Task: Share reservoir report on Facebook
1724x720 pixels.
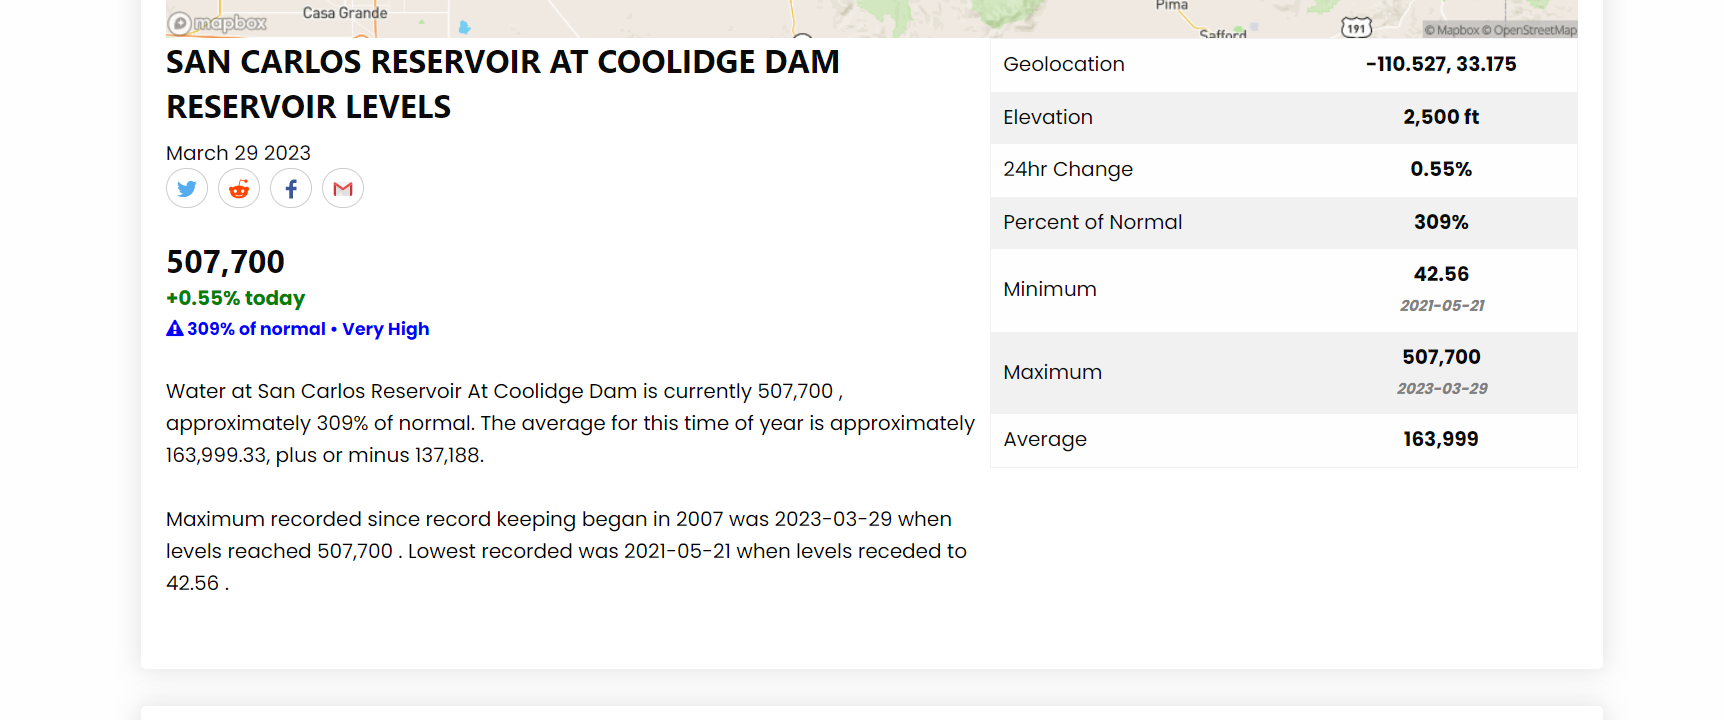Action: (291, 188)
